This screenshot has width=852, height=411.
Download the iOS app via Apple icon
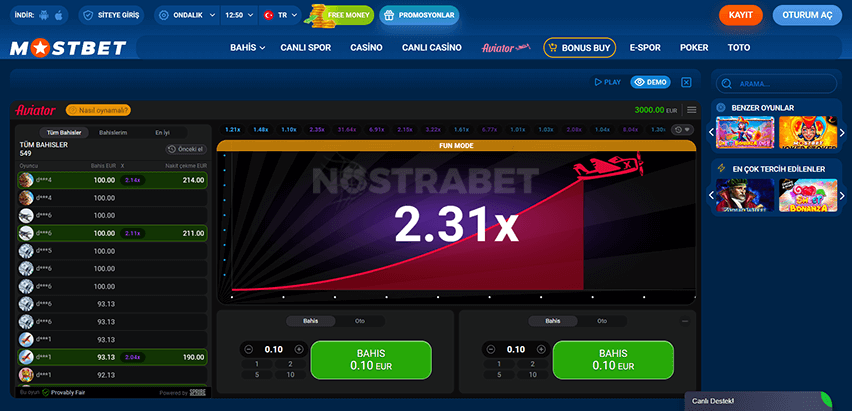58,15
